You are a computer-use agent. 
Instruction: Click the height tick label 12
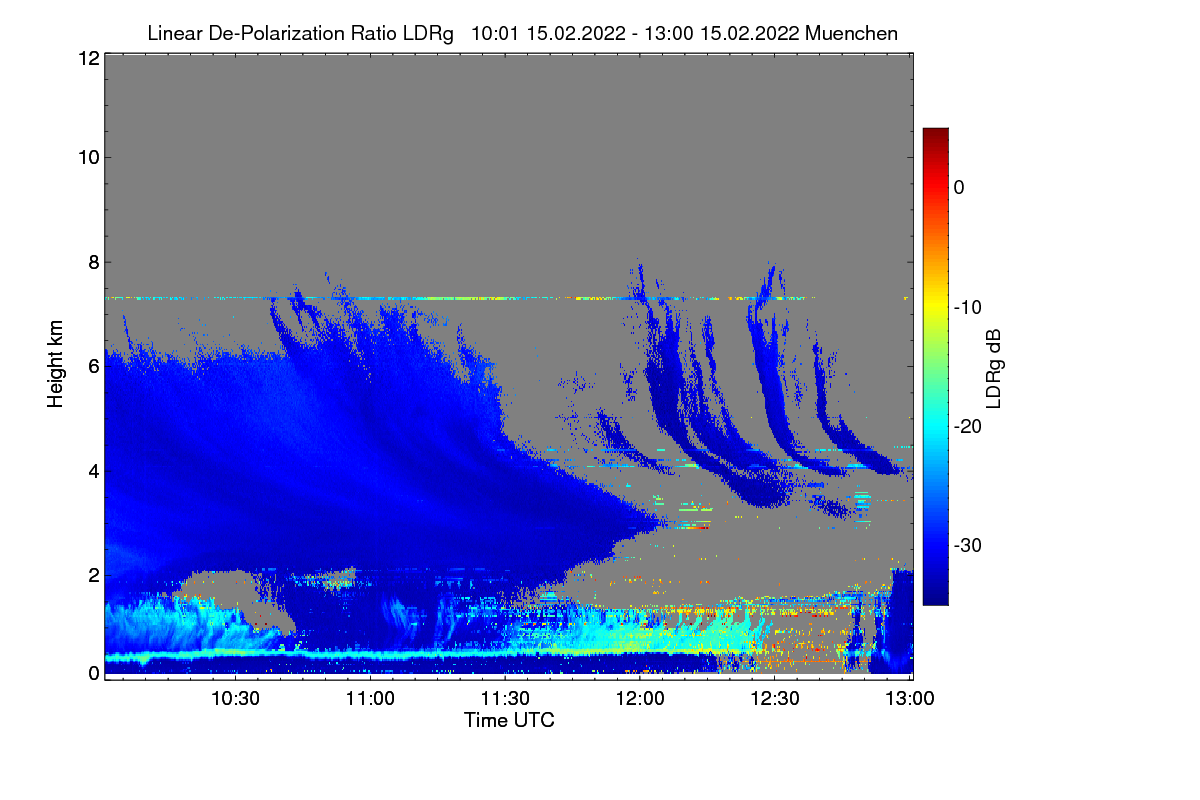click(88, 59)
